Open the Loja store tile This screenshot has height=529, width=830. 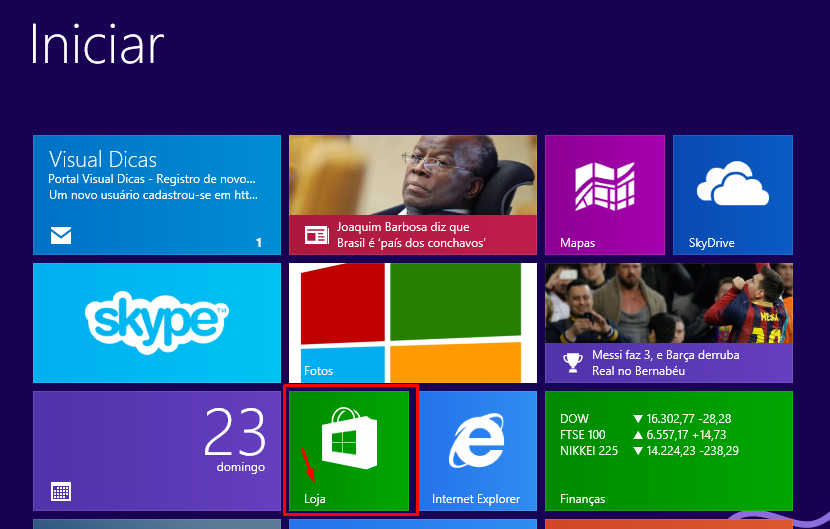pos(349,451)
